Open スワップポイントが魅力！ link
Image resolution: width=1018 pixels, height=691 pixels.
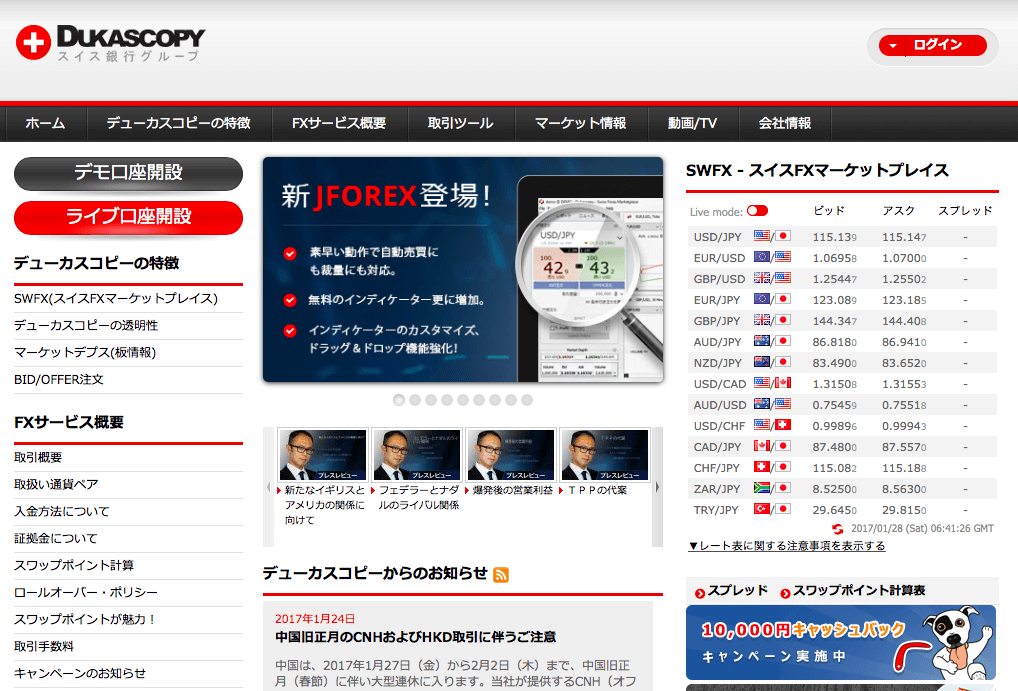(85, 620)
